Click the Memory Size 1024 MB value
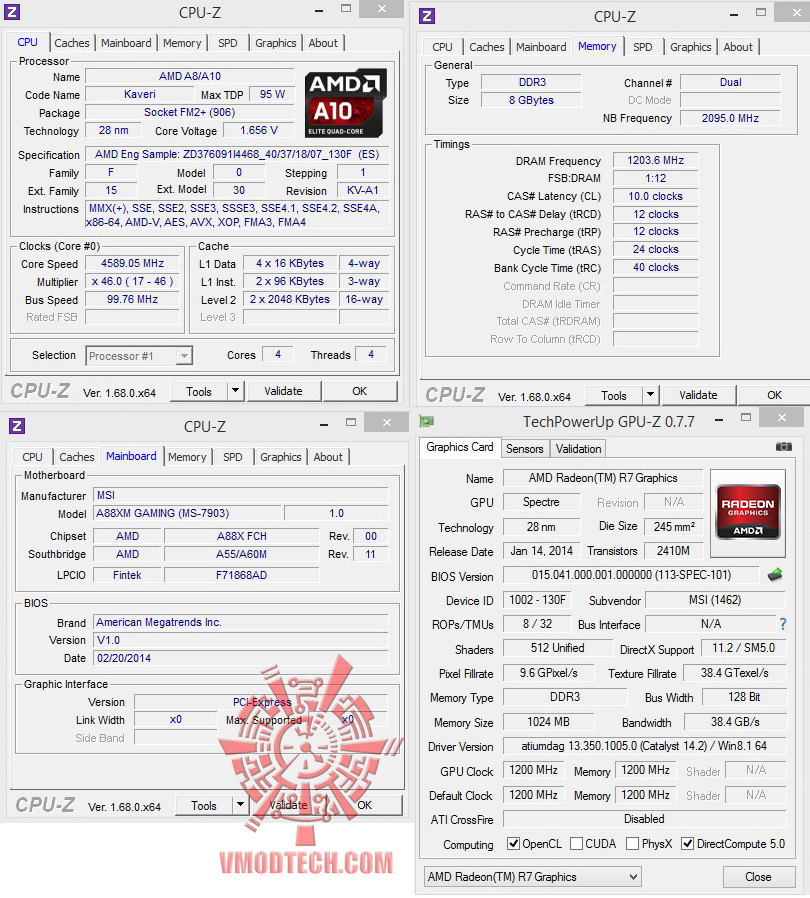The image size is (810, 898). (548, 722)
